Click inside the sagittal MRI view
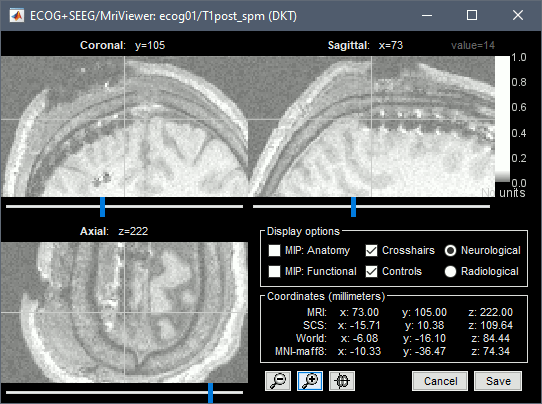 coord(372,126)
